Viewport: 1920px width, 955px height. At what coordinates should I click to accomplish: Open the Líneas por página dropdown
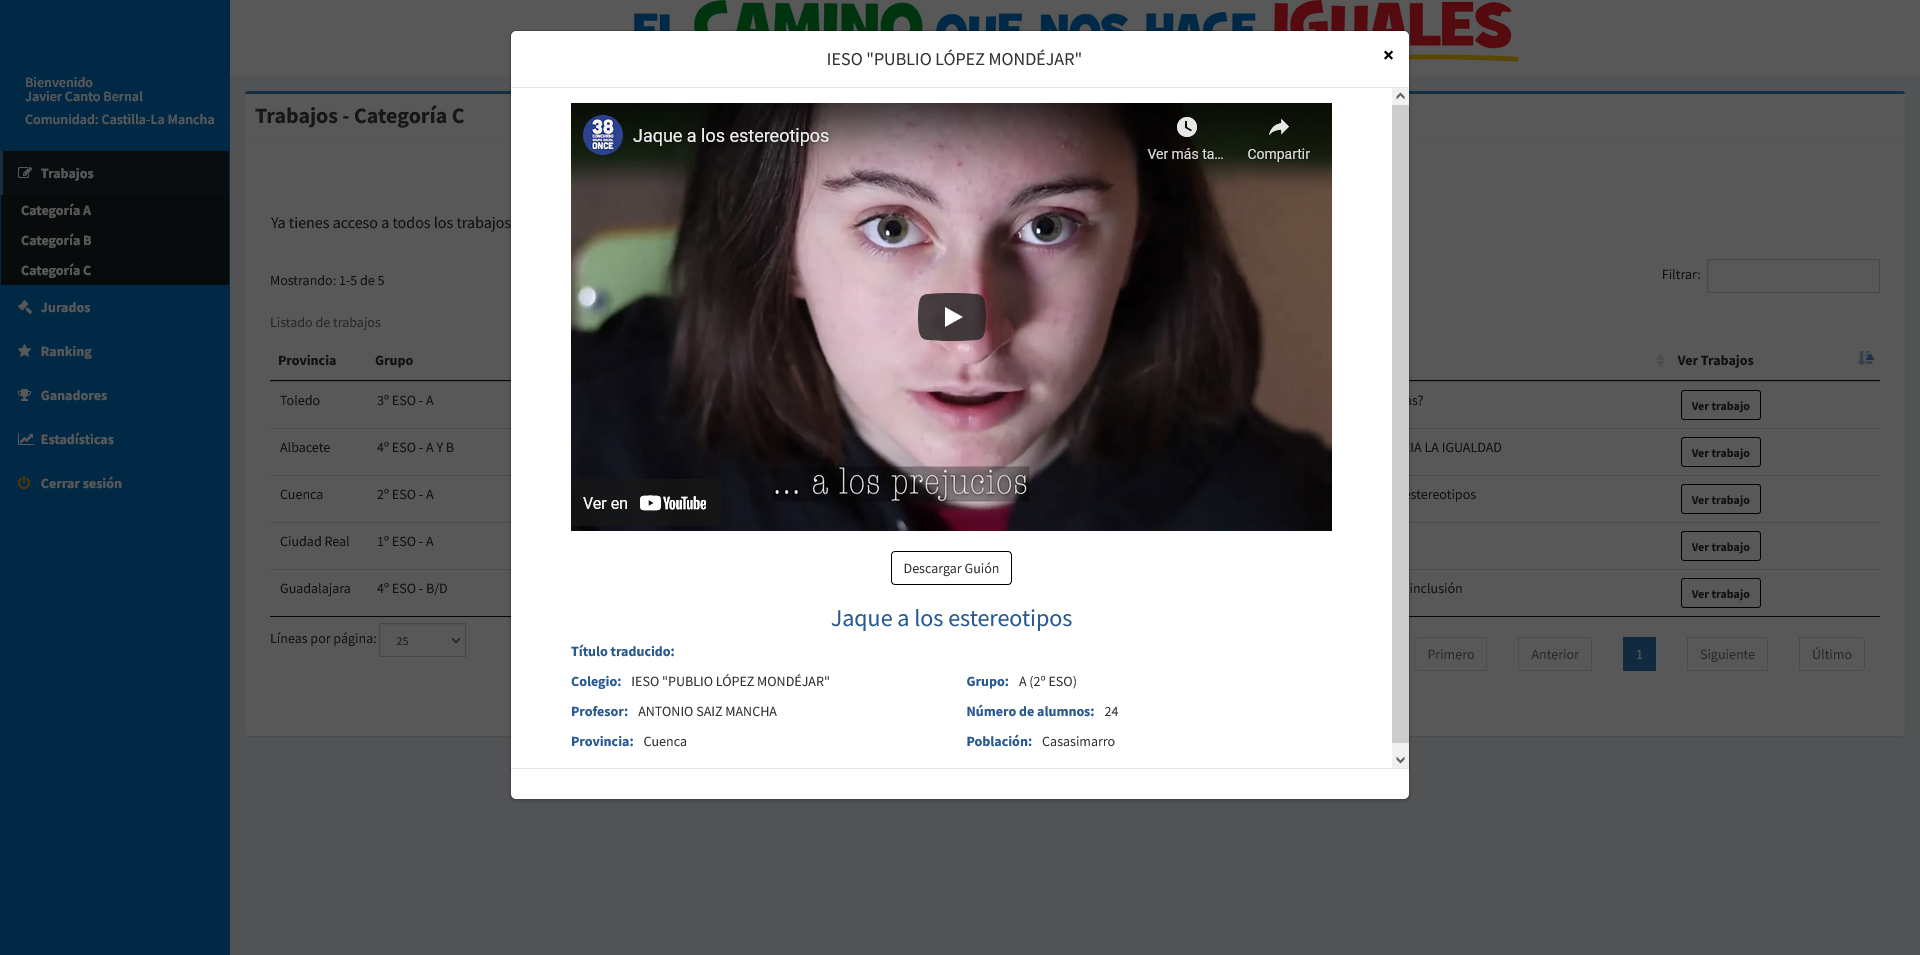click(422, 640)
